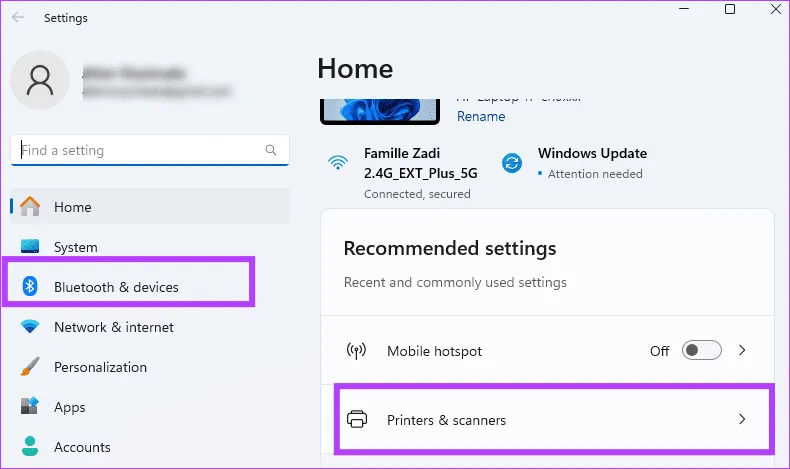This screenshot has height=469, width=790.
Task: Click the Windows Update sync icon
Action: 512,163
